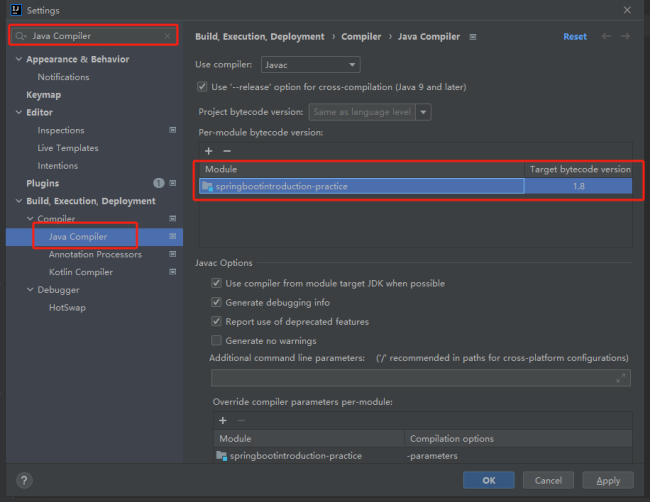Open Plugins settings page
The image size is (650, 502).
[43, 183]
